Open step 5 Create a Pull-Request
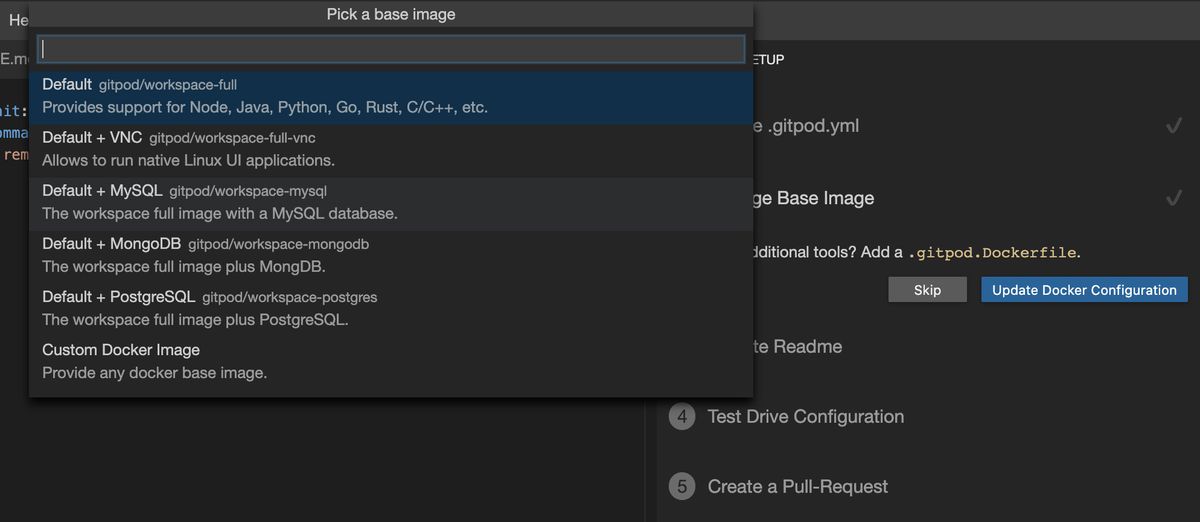 797,487
